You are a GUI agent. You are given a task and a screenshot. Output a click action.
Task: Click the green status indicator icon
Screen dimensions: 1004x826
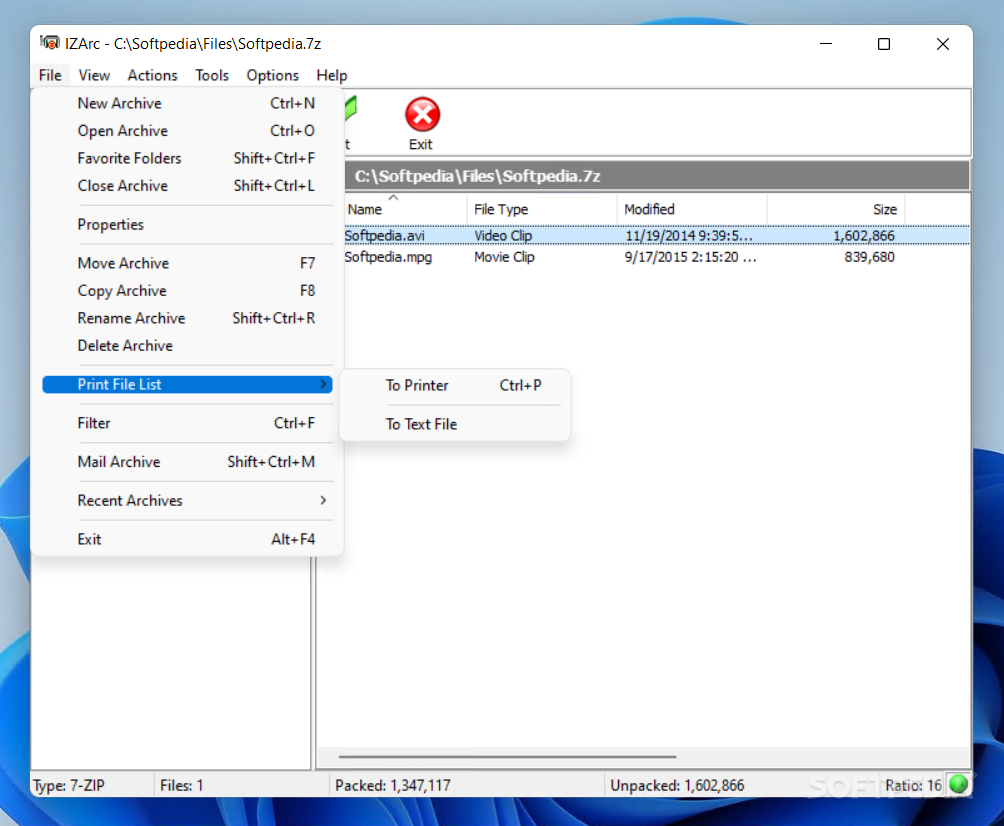(x=958, y=784)
